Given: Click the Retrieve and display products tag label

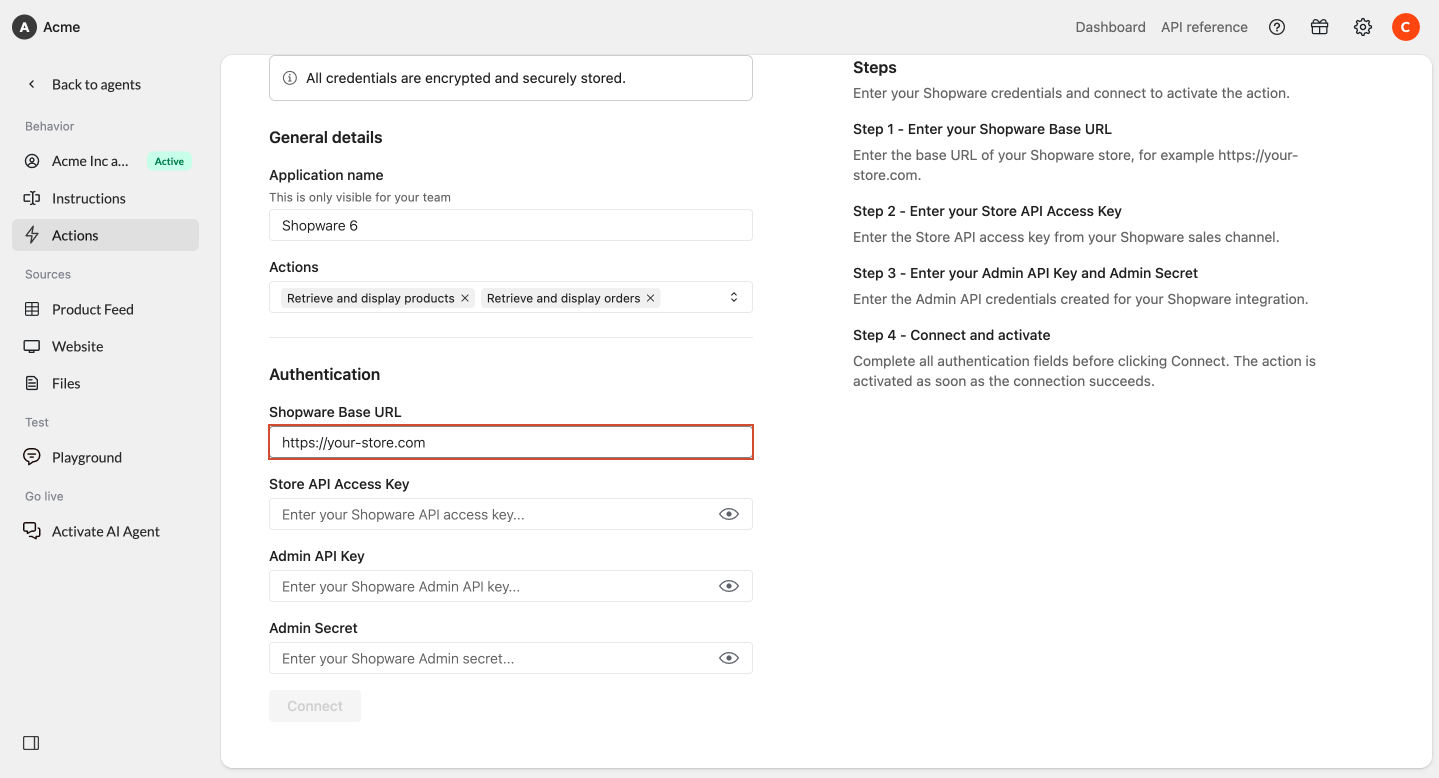Looking at the screenshot, I should pos(370,298).
